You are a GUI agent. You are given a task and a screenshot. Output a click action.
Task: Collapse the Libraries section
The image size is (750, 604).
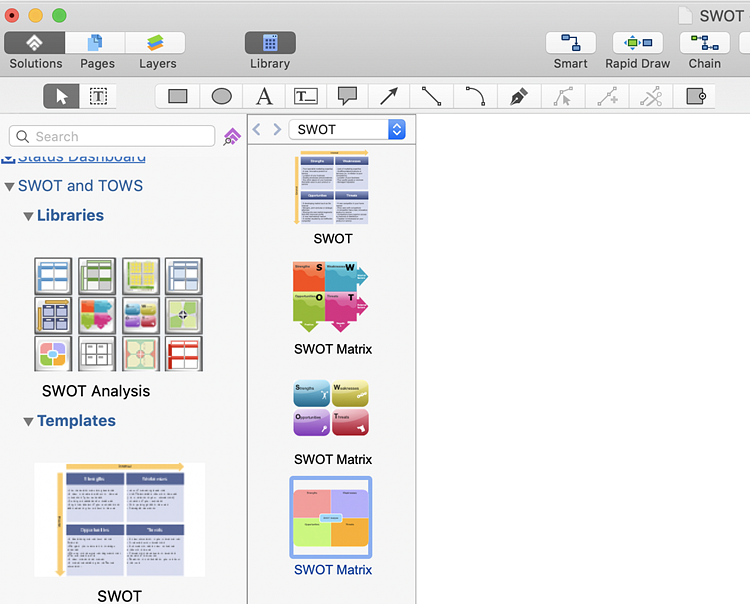click(28, 216)
